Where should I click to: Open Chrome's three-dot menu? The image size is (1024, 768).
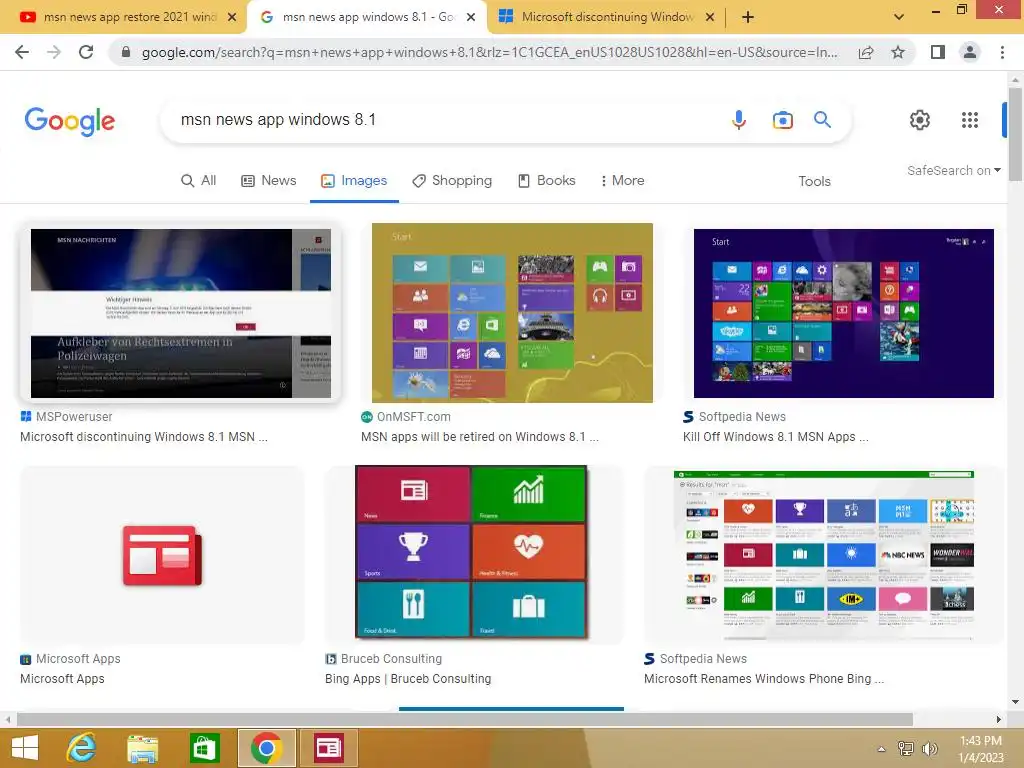[1002, 52]
